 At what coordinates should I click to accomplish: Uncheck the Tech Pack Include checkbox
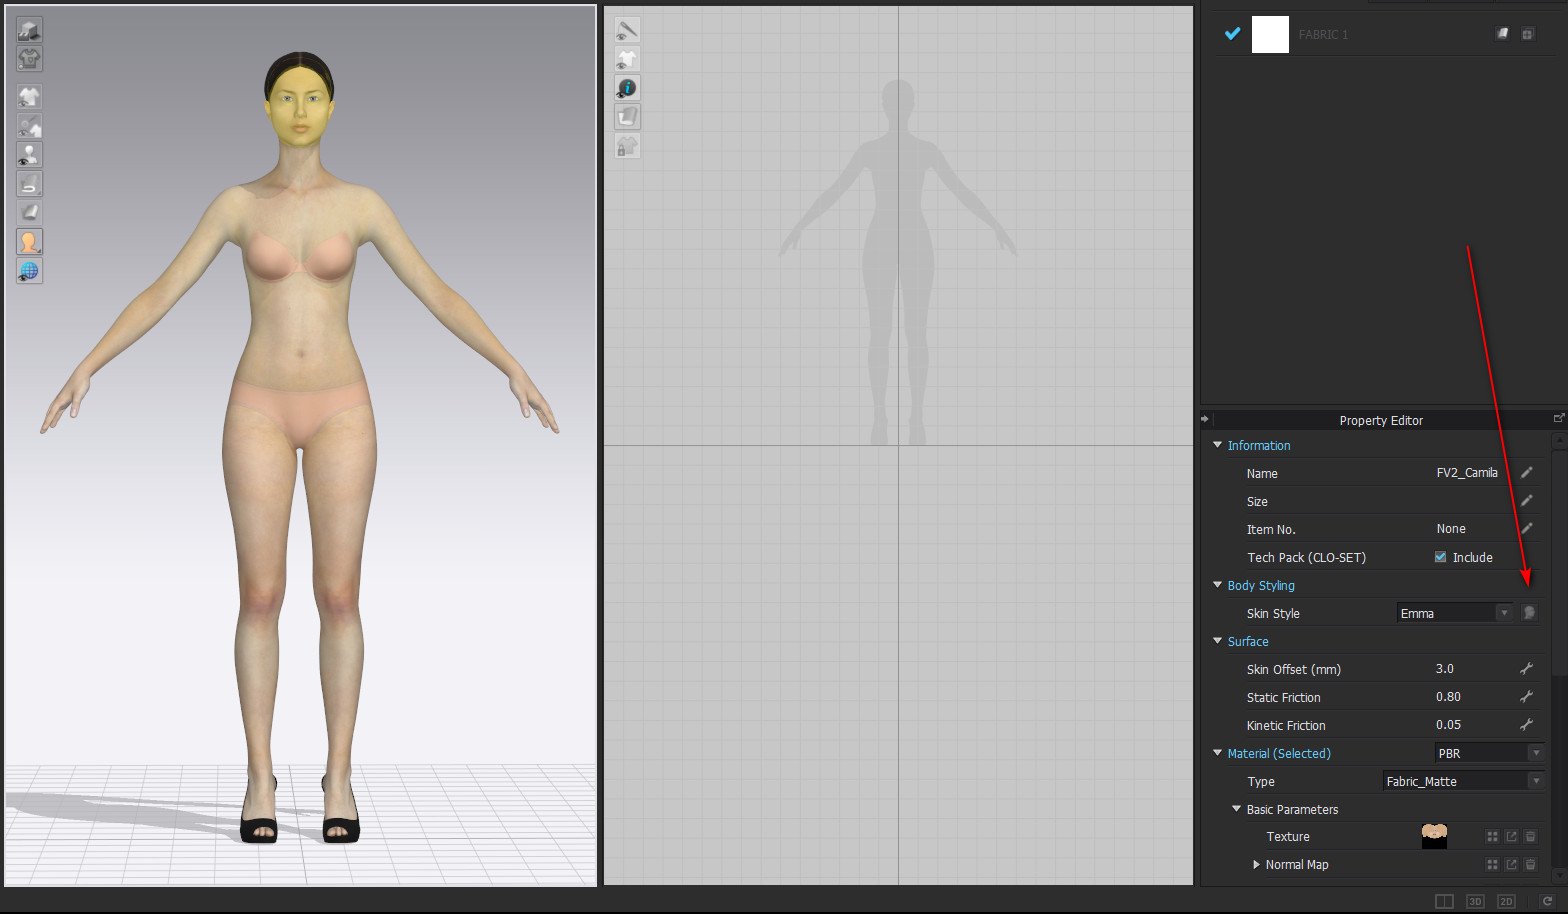(x=1440, y=557)
